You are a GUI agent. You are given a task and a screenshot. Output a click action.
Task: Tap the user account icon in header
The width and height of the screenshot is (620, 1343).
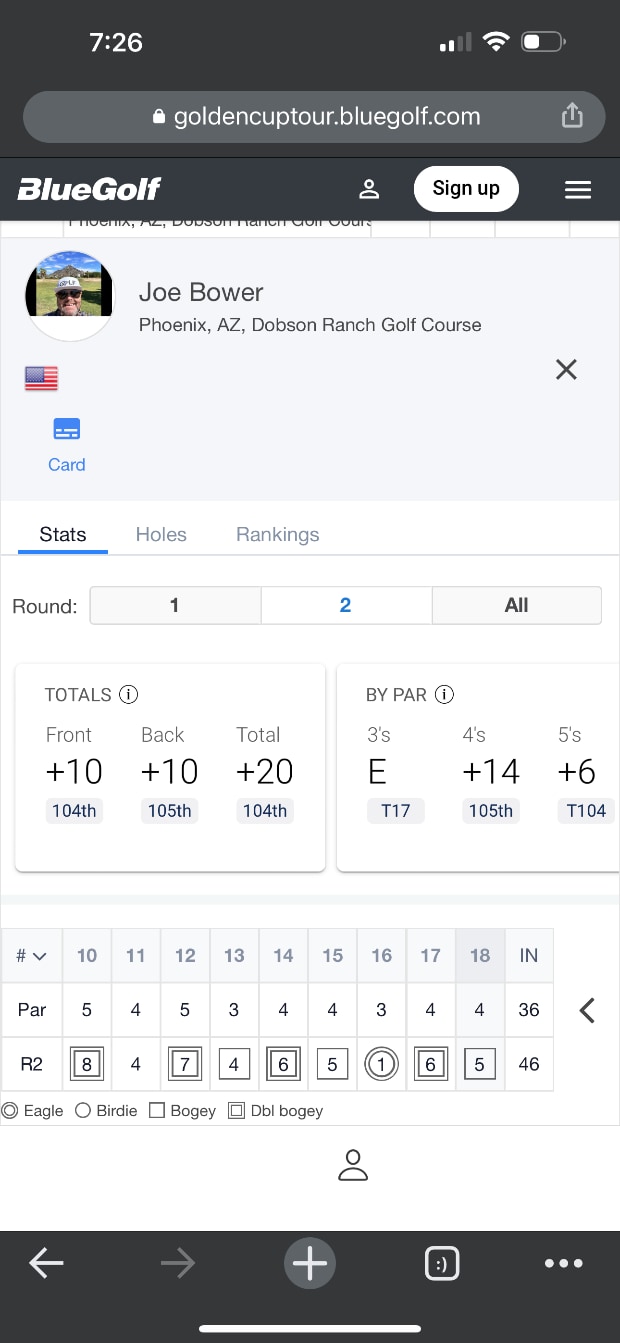369,189
